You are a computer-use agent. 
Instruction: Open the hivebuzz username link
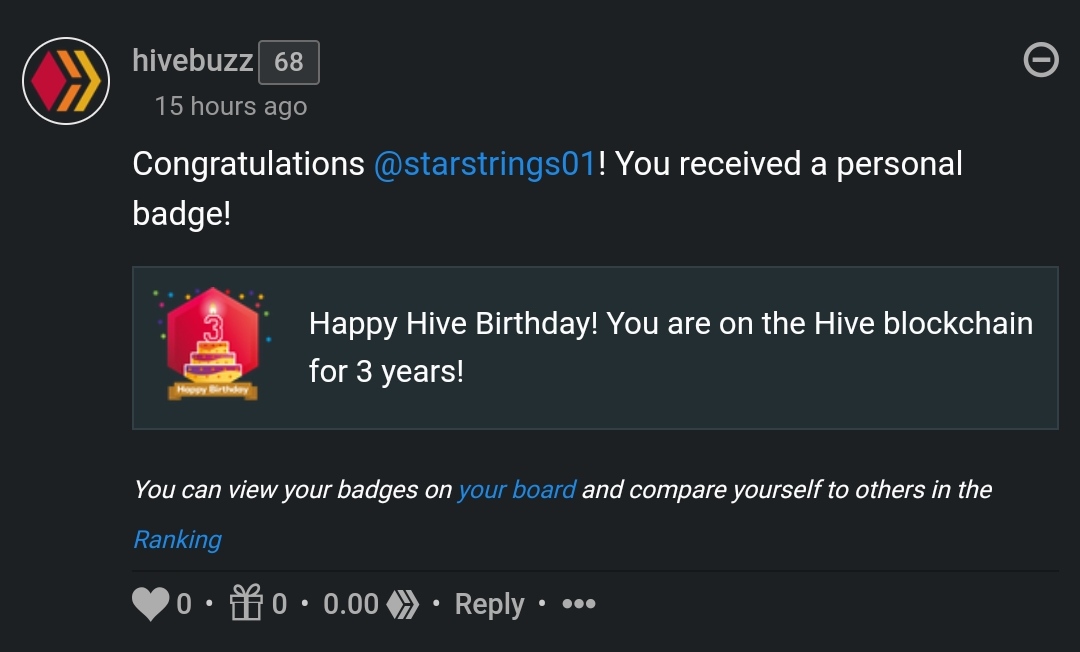[193, 61]
